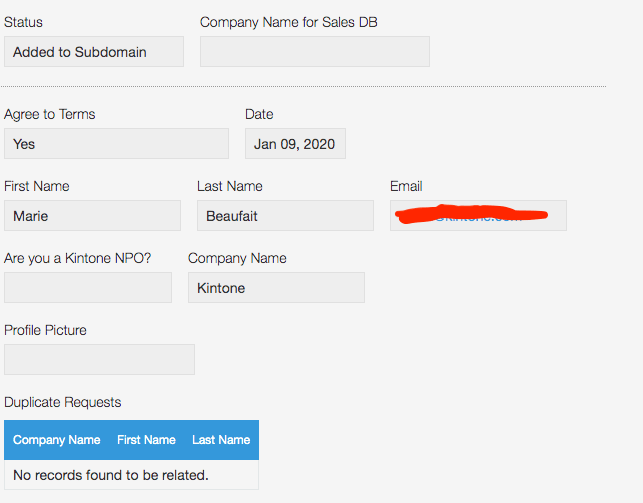This screenshot has height=503, width=643.
Task: Click the Profile Picture label text
Action: coord(45,330)
